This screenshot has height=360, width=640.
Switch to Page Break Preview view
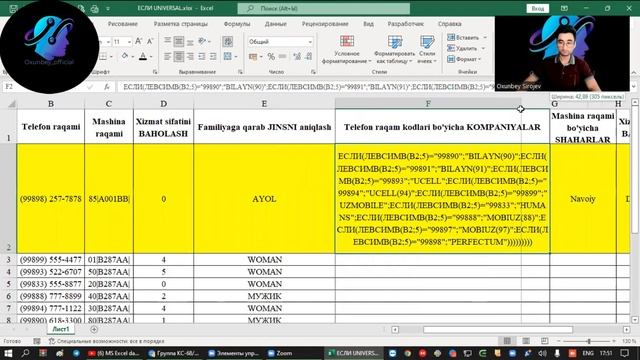coord(544,341)
